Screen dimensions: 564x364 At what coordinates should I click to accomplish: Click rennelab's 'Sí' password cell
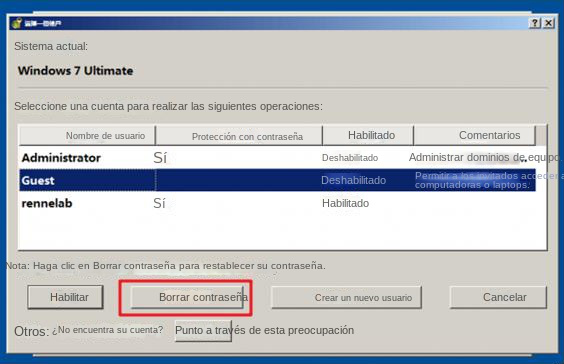[x=159, y=203]
